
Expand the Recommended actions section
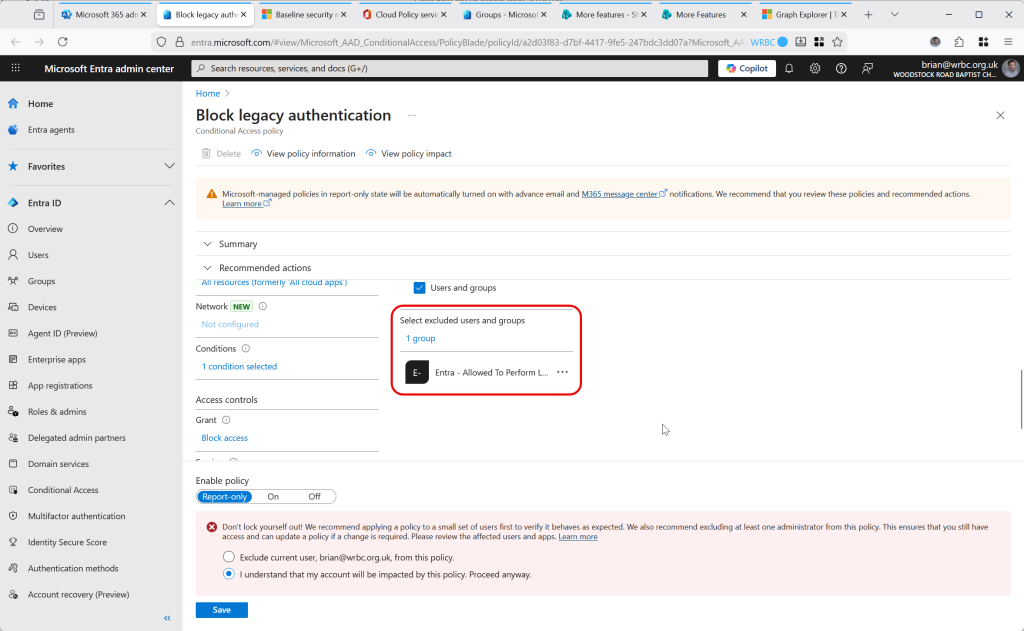[x=264, y=268]
